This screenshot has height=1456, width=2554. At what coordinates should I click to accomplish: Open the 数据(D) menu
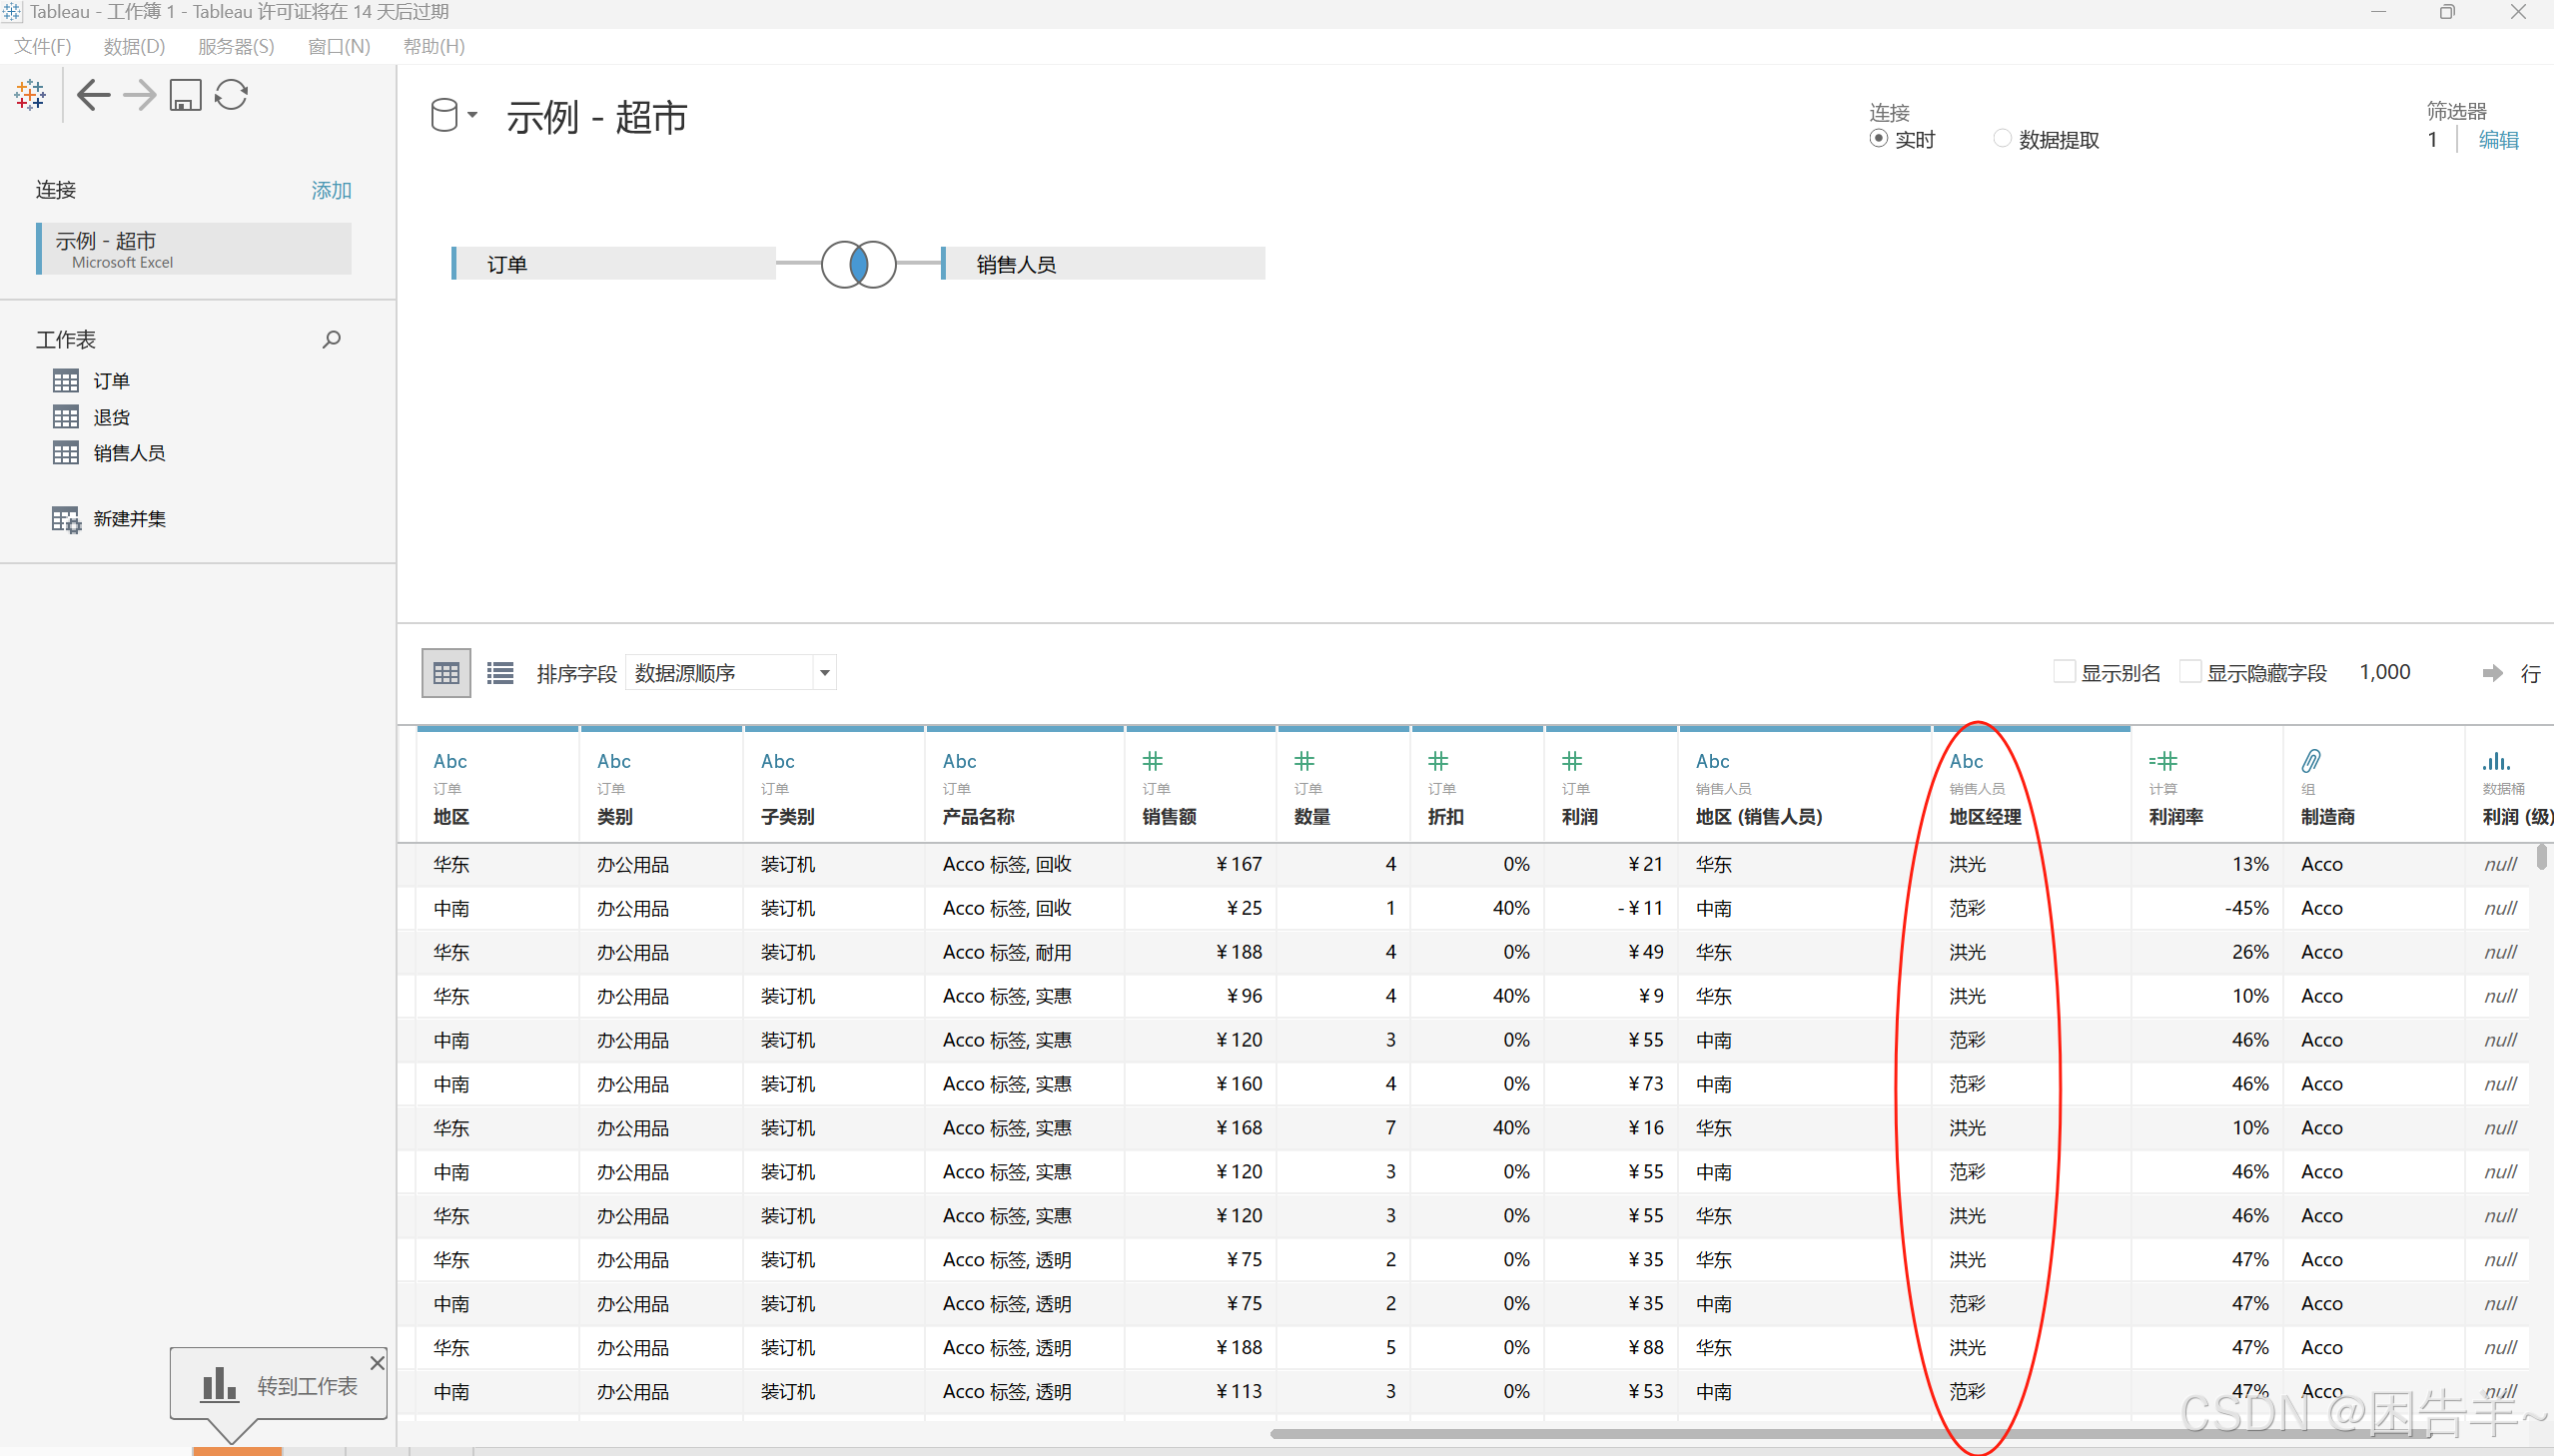point(134,46)
